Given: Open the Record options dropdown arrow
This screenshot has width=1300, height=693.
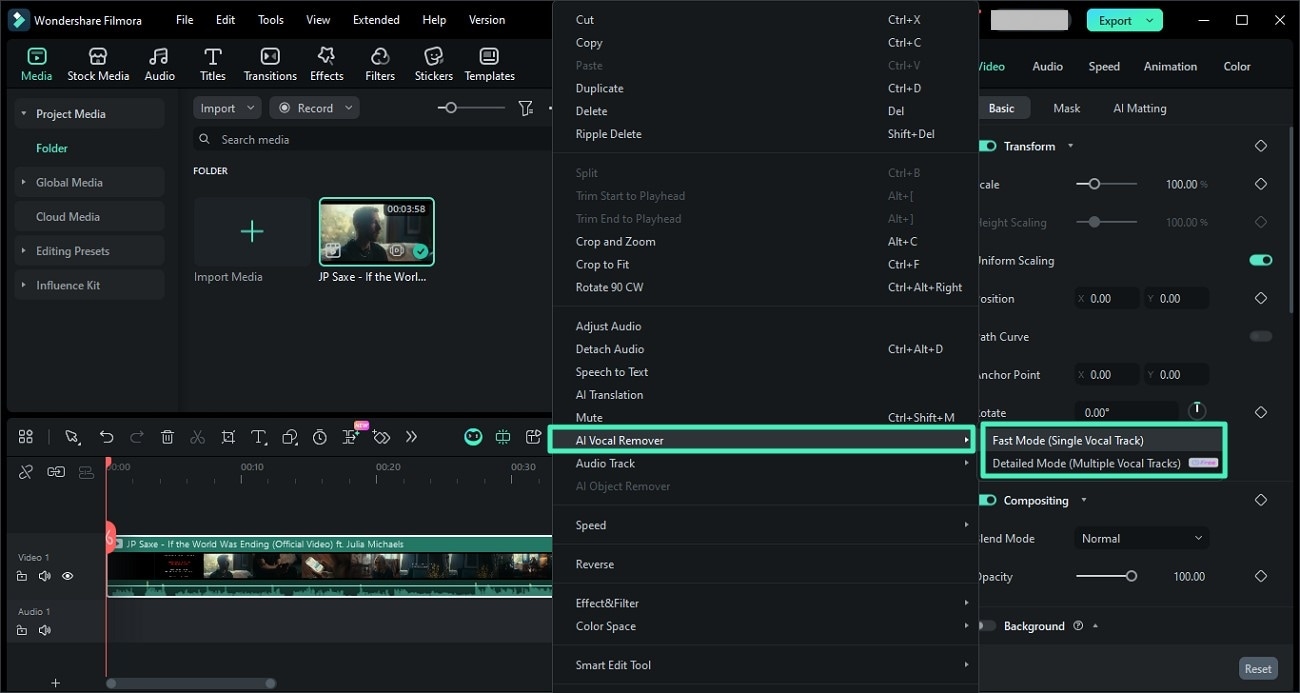Looking at the screenshot, I should click(347, 107).
